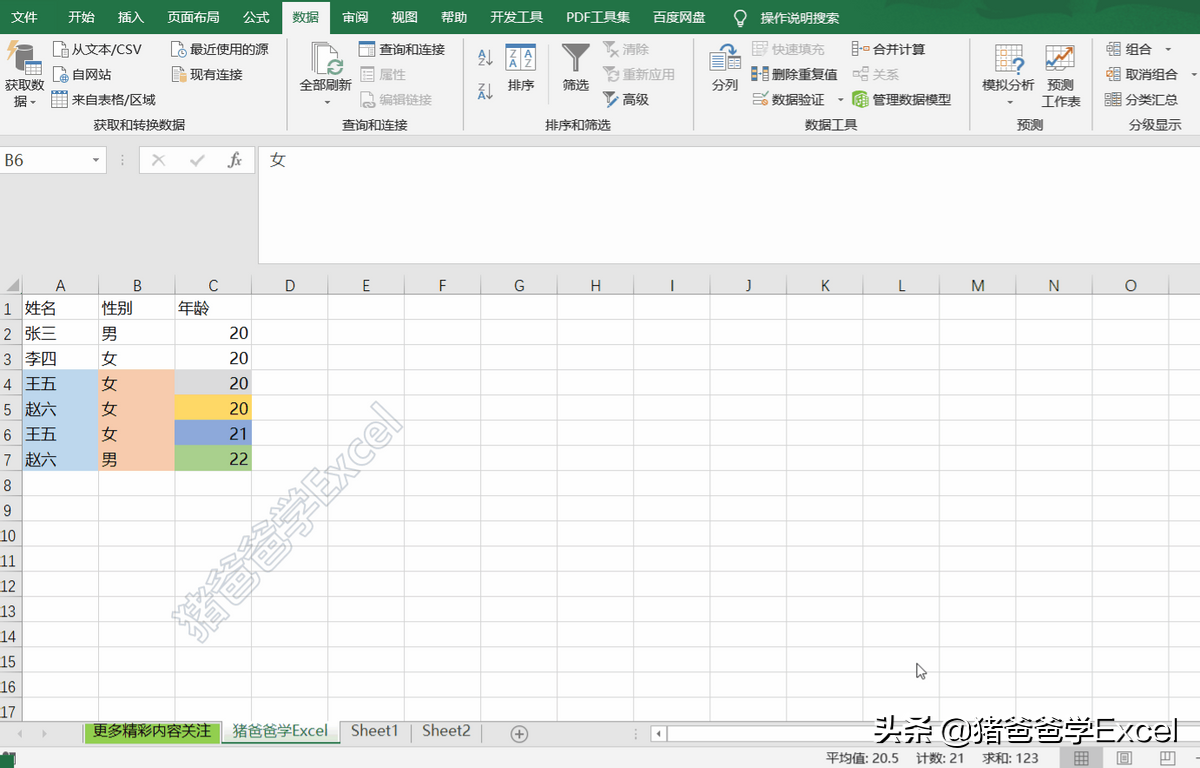Viewport: 1200px width, 768px height.
Task: Open the 文件 tab
Action: click(x=24, y=18)
